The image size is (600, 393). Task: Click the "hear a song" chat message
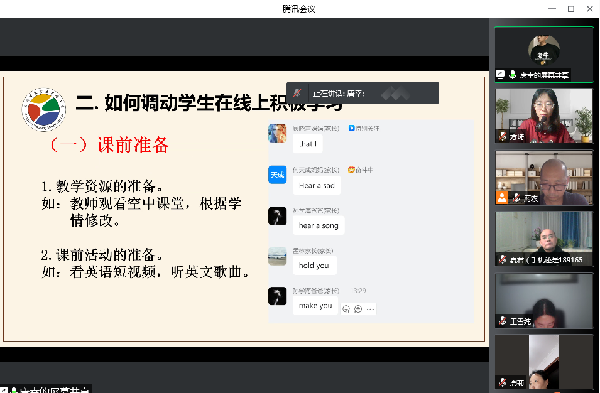[318, 225]
